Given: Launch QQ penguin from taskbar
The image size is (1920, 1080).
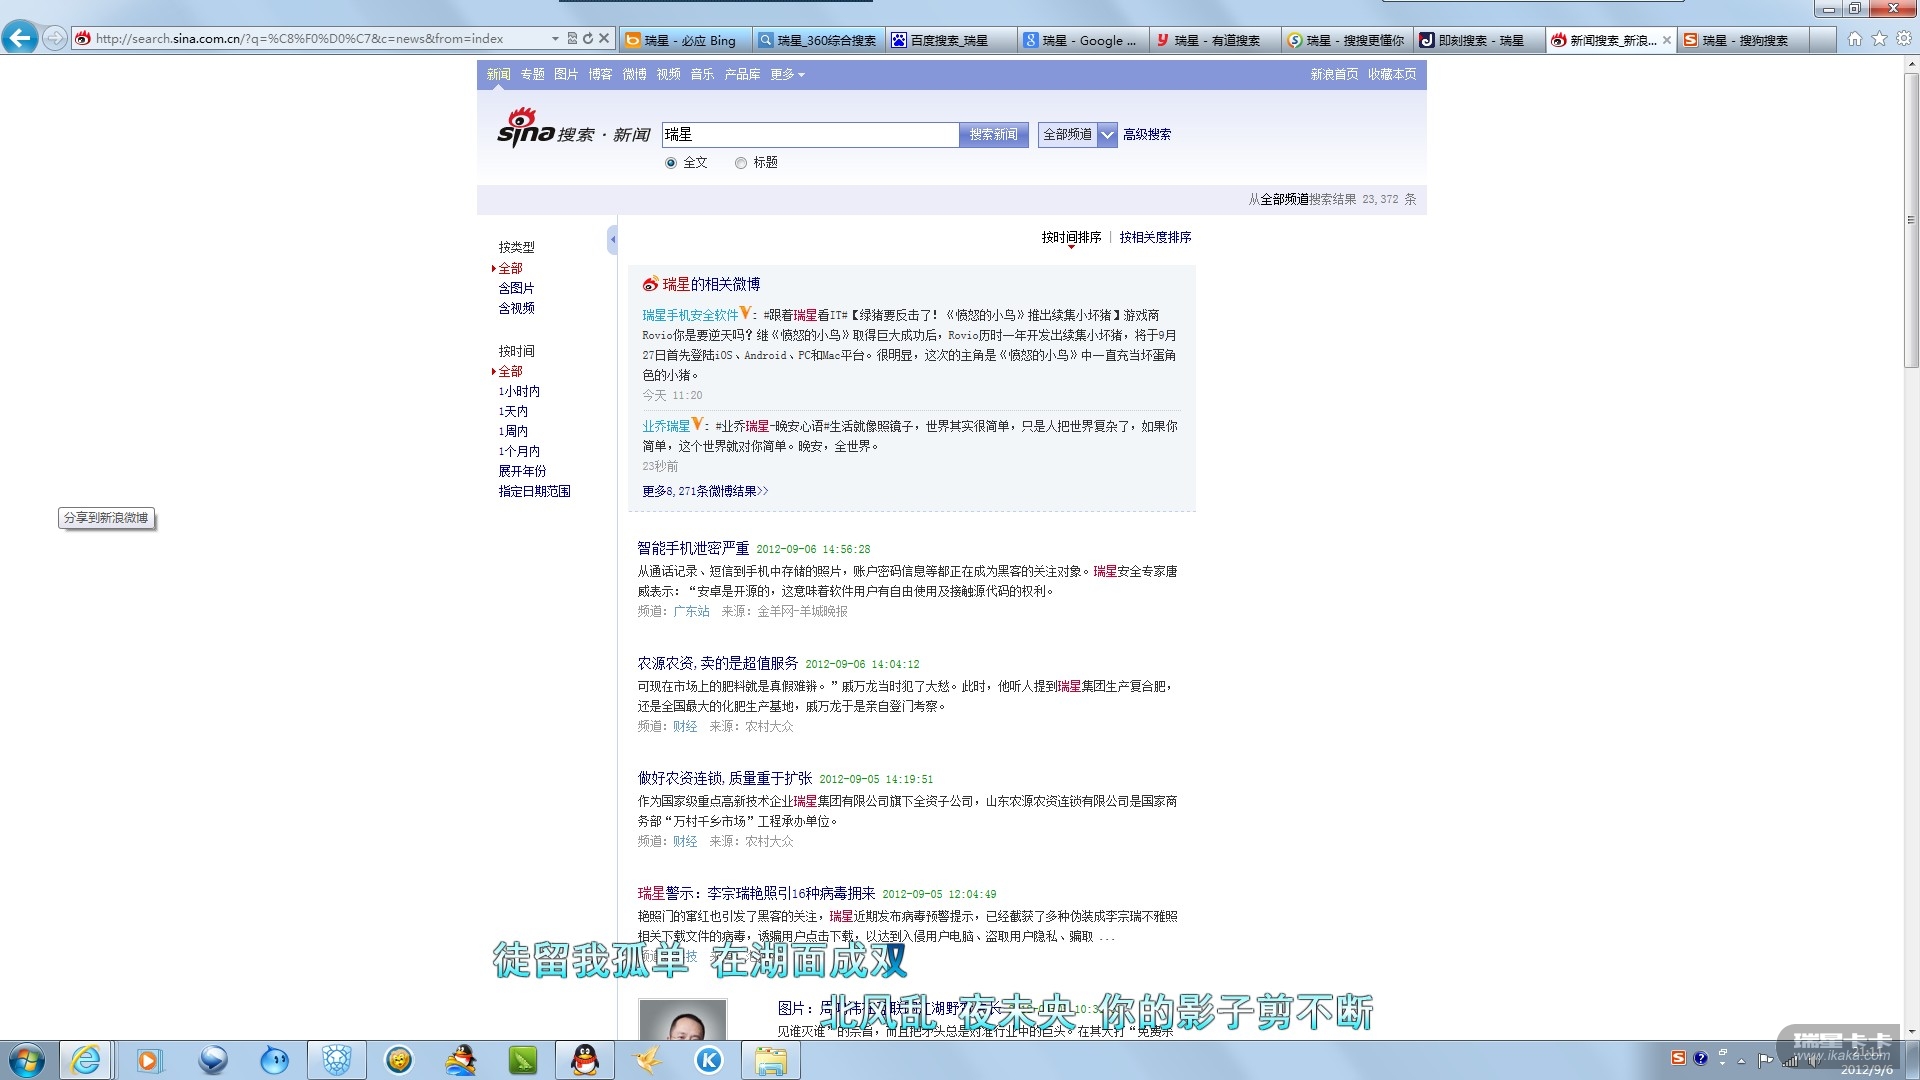Looking at the screenshot, I should (x=584, y=1060).
